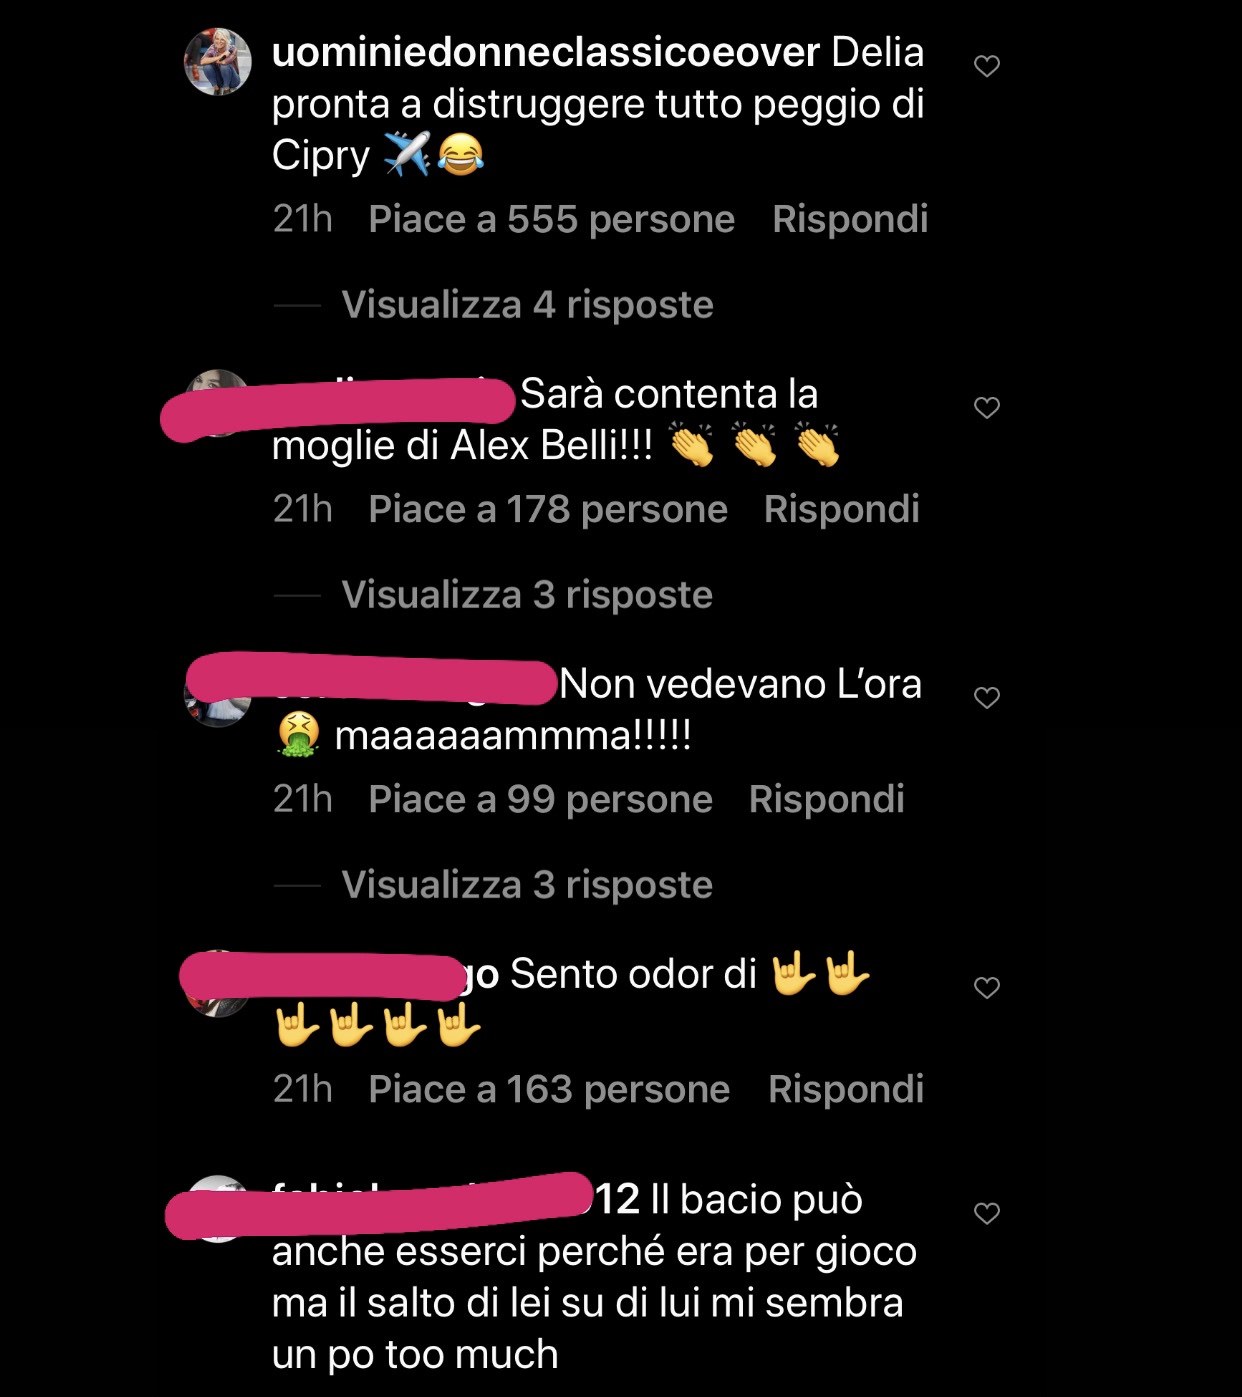
Task: Show 3 replies under the 'maaaaaammma' comment
Action: (527, 885)
